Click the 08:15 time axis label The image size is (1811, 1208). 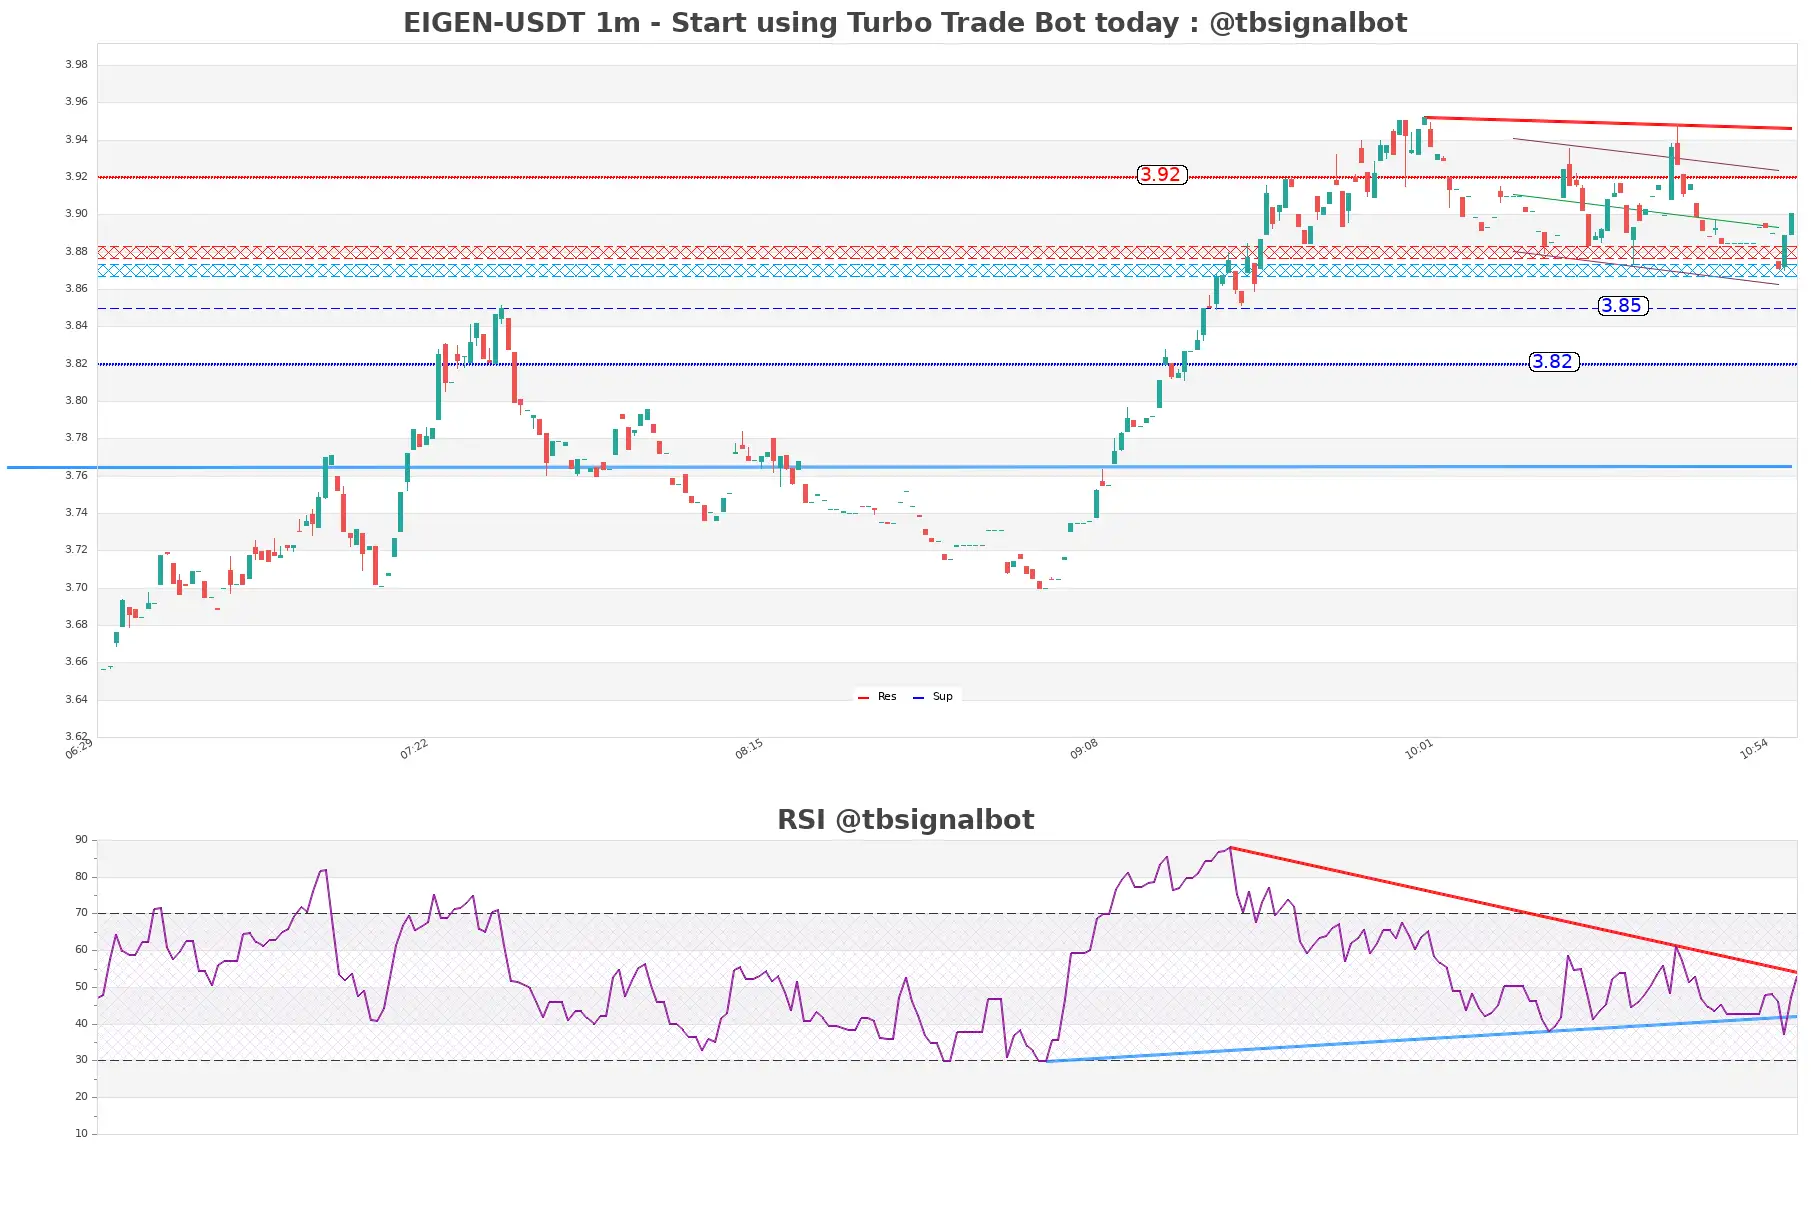749,749
